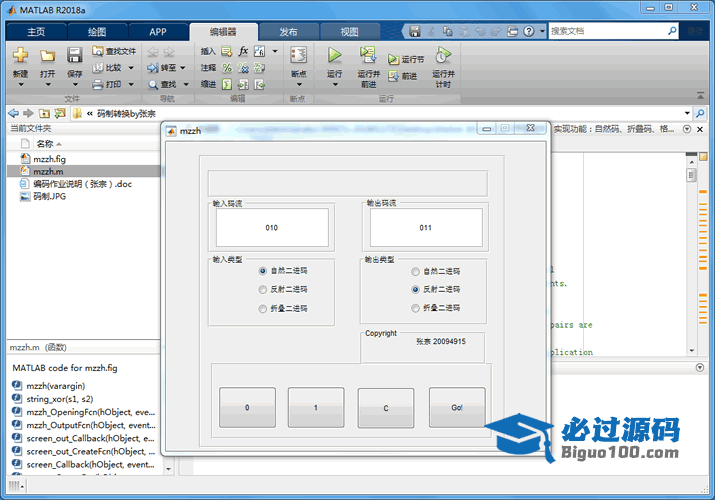Run the script with the green Run arrow

click(334, 55)
